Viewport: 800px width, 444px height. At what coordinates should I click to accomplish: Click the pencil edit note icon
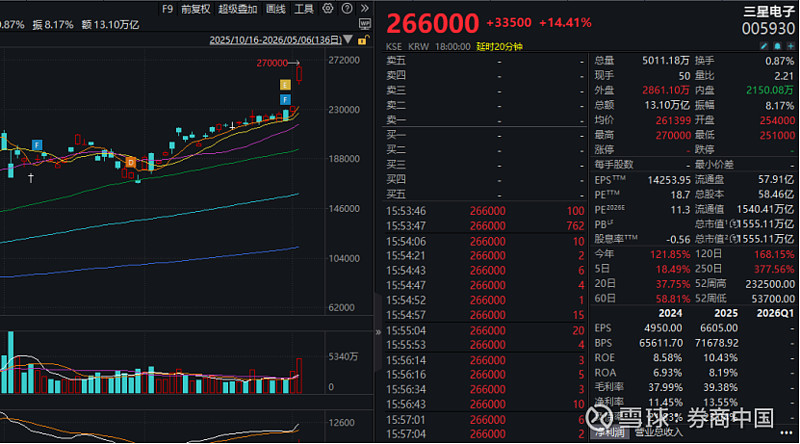click(x=764, y=46)
